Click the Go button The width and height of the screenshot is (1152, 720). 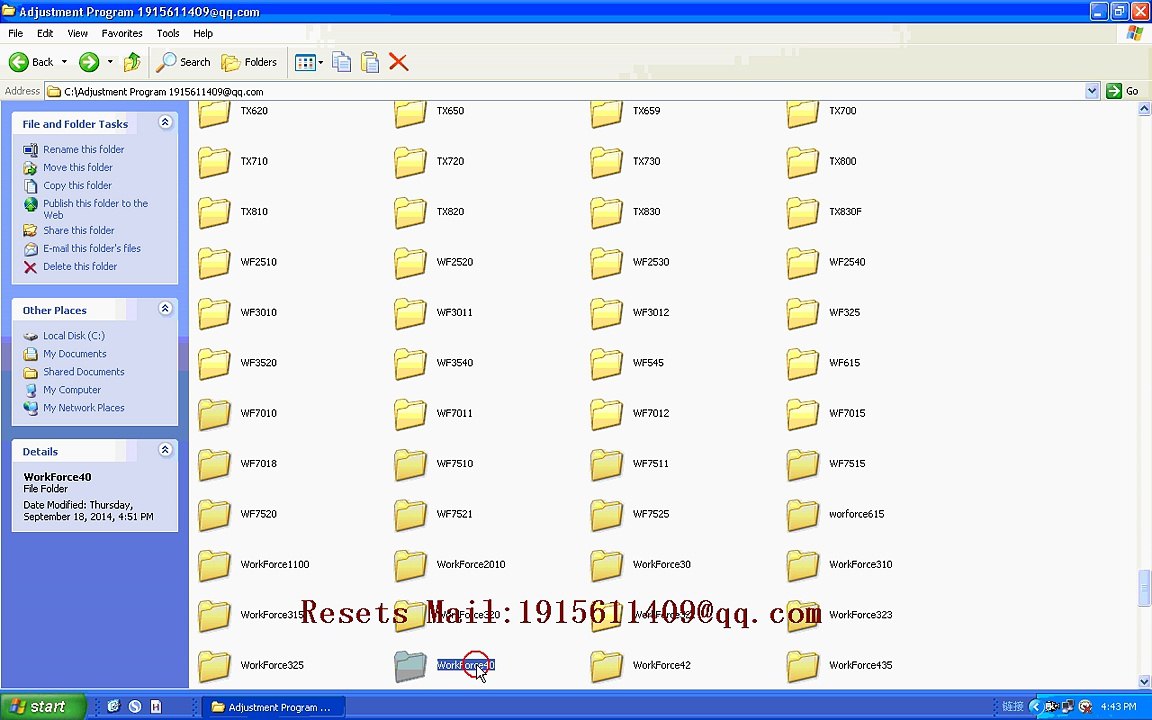point(1123,91)
